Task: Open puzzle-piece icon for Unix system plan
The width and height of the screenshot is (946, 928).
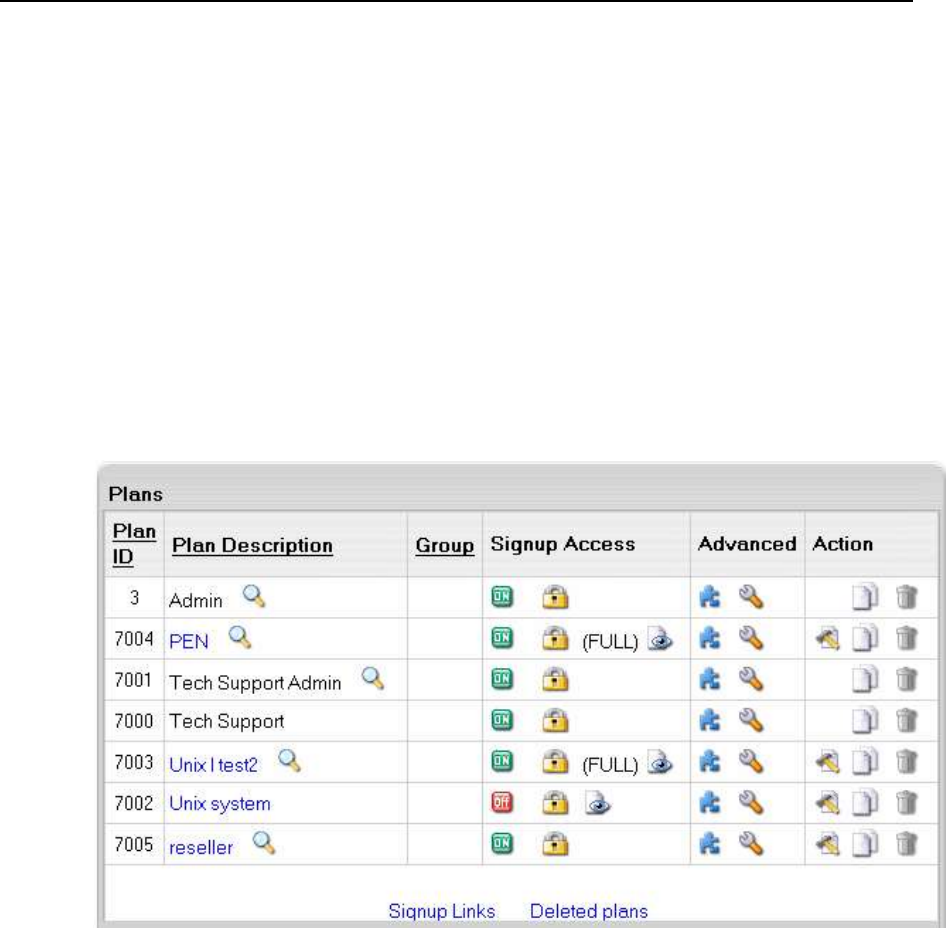Action: point(710,802)
